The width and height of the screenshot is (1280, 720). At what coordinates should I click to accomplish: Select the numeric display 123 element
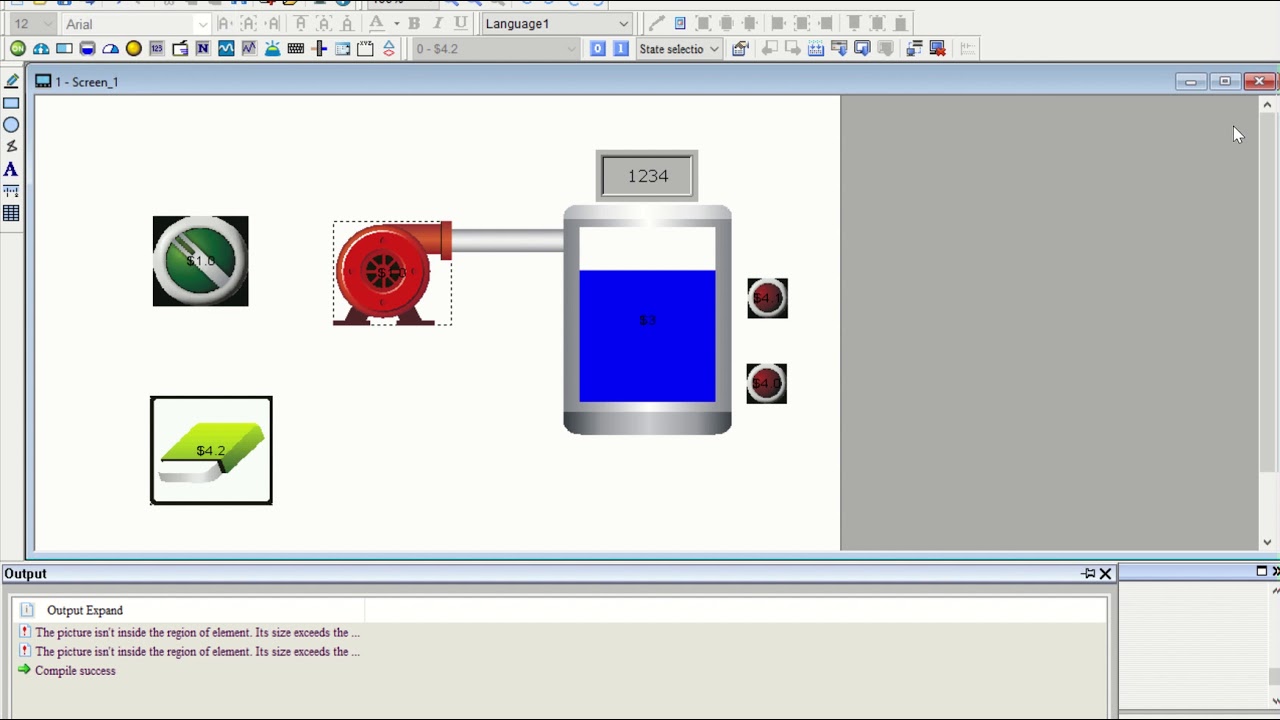click(x=156, y=48)
